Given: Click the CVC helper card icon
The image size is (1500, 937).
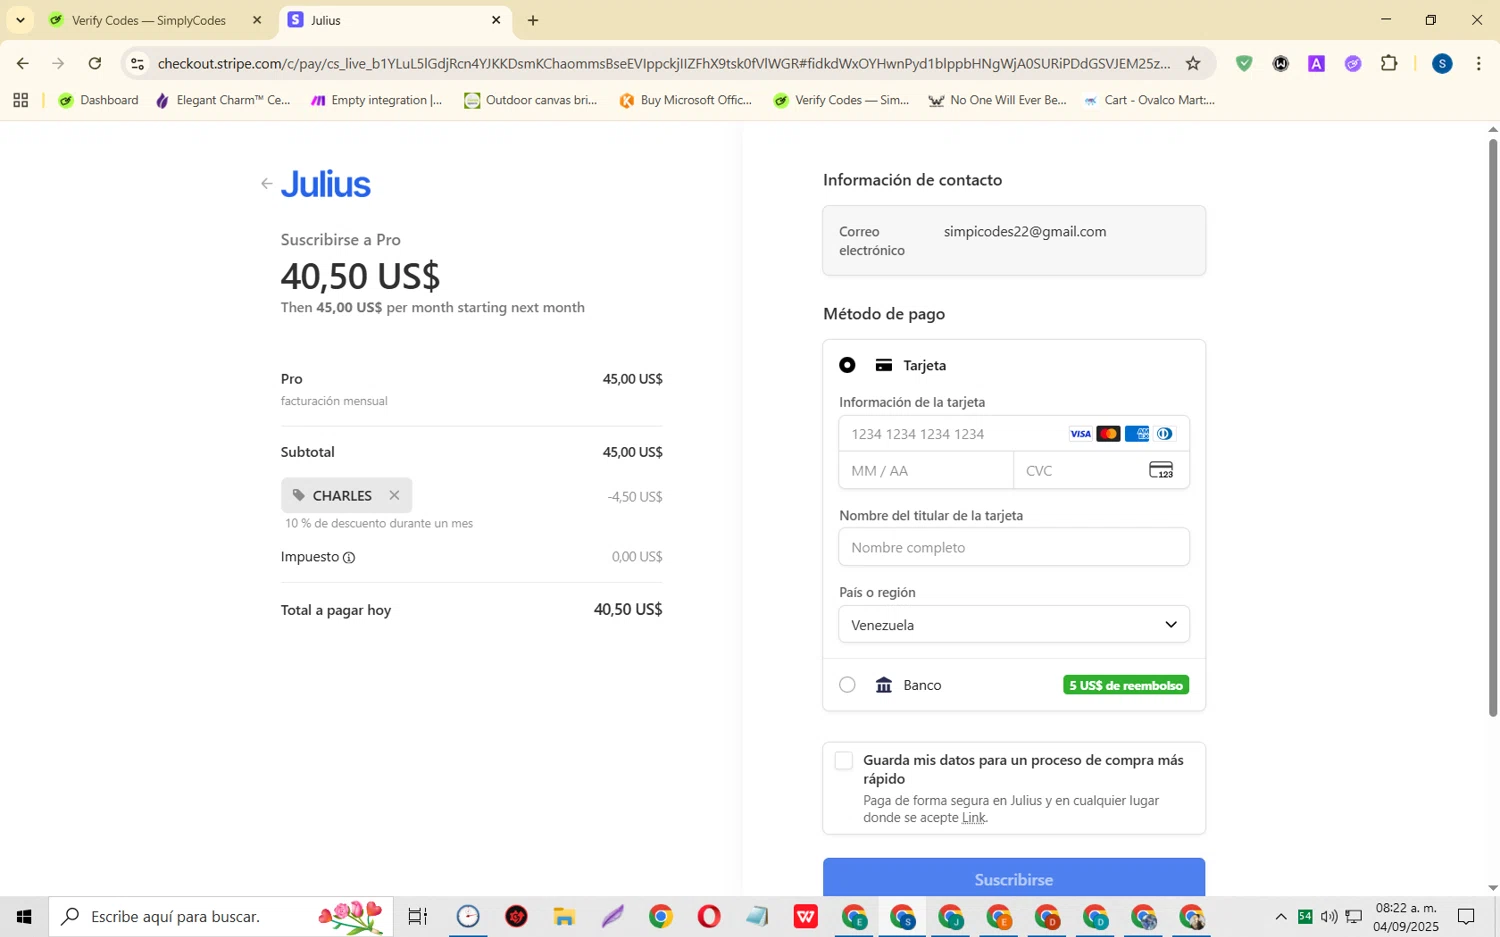Looking at the screenshot, I should point(1161,470).
